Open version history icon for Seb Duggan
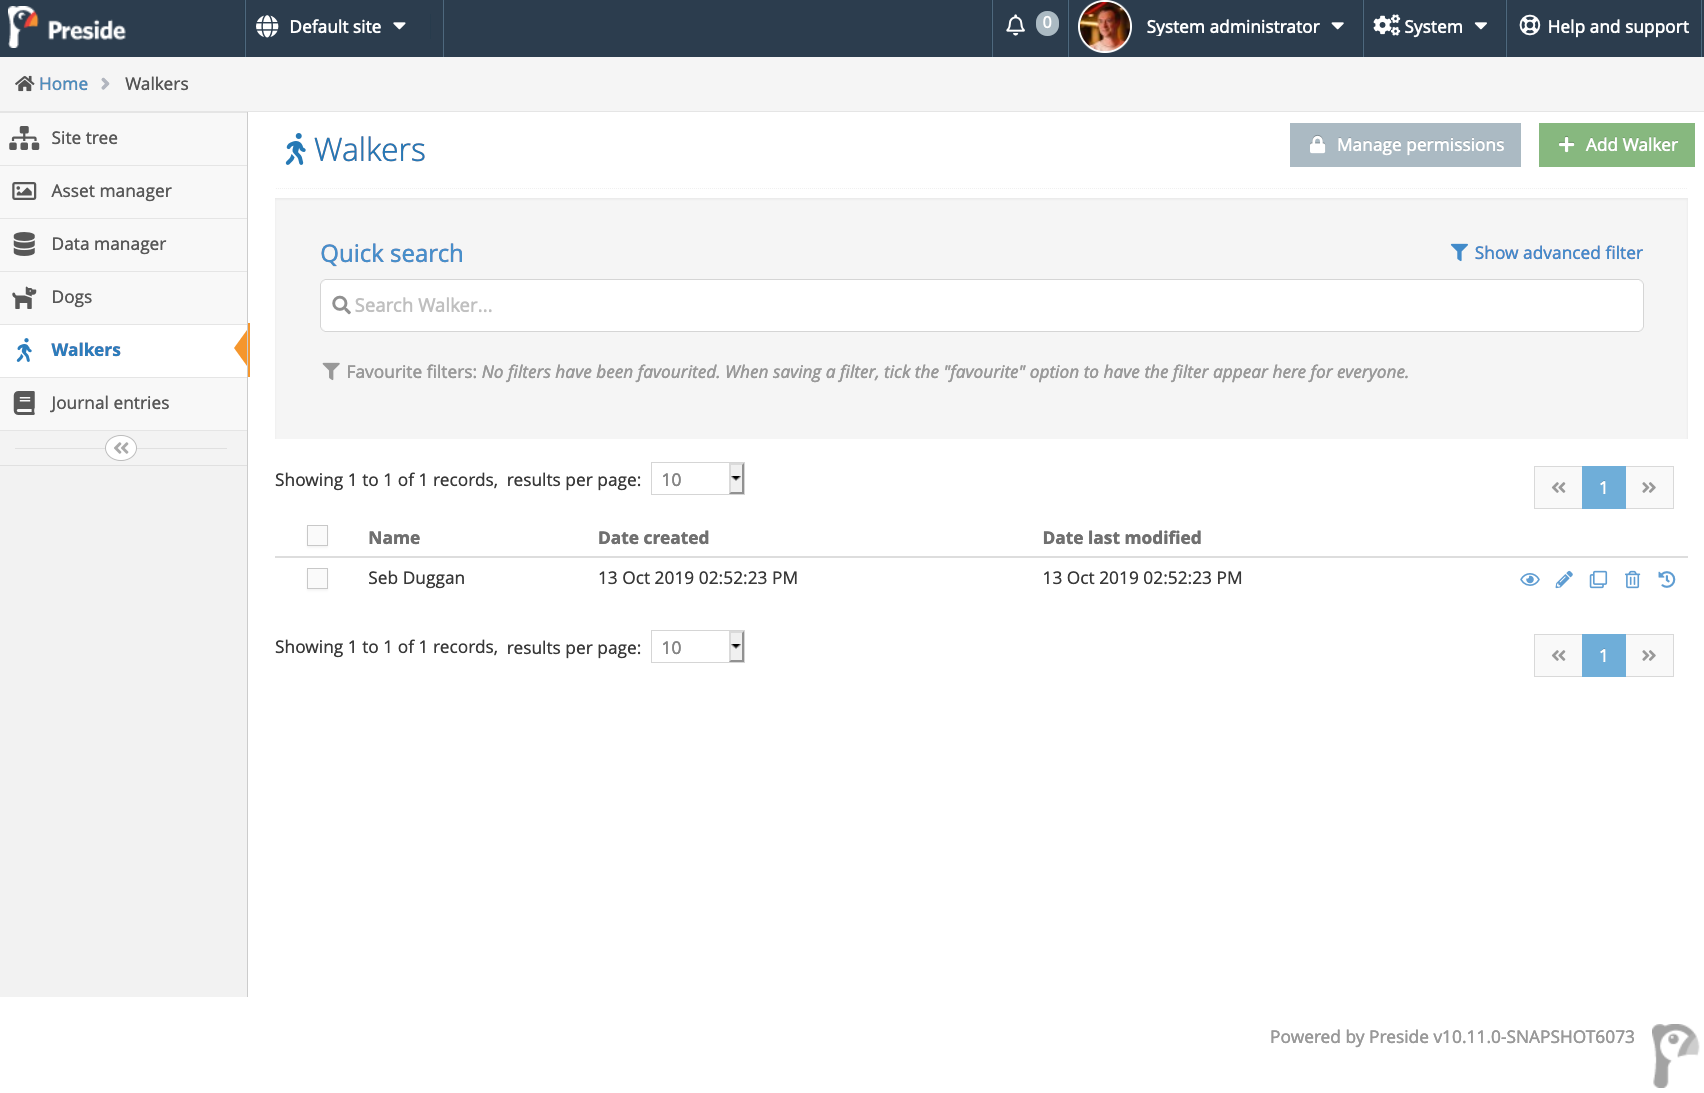The width and height of the screenshot is (1704, 1093). click(1666, 580)
